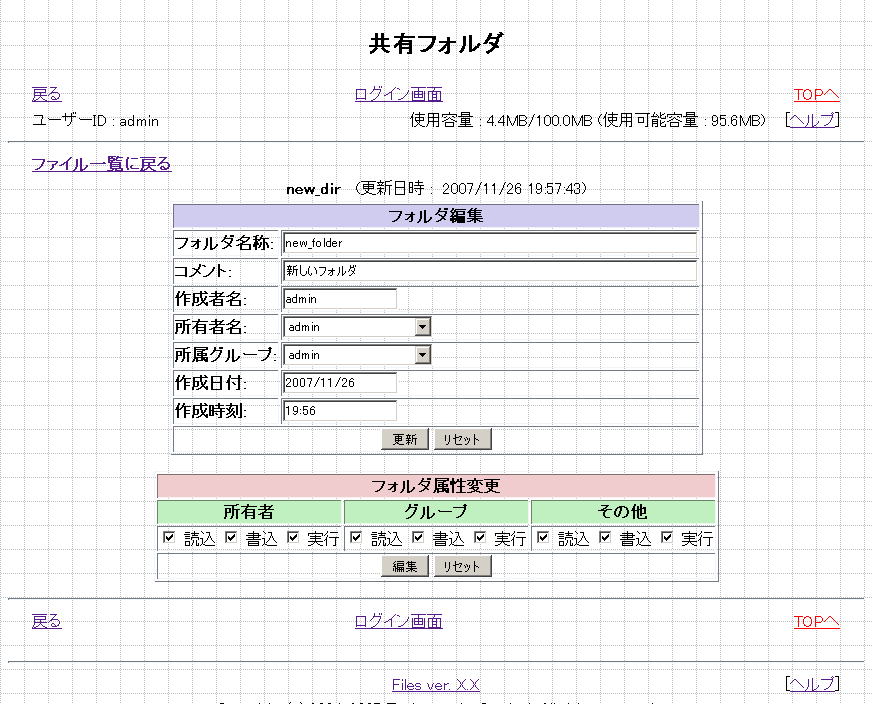Uncheck owner 書込 (write) checkbox
872x704 pixels.
point(231,538)
